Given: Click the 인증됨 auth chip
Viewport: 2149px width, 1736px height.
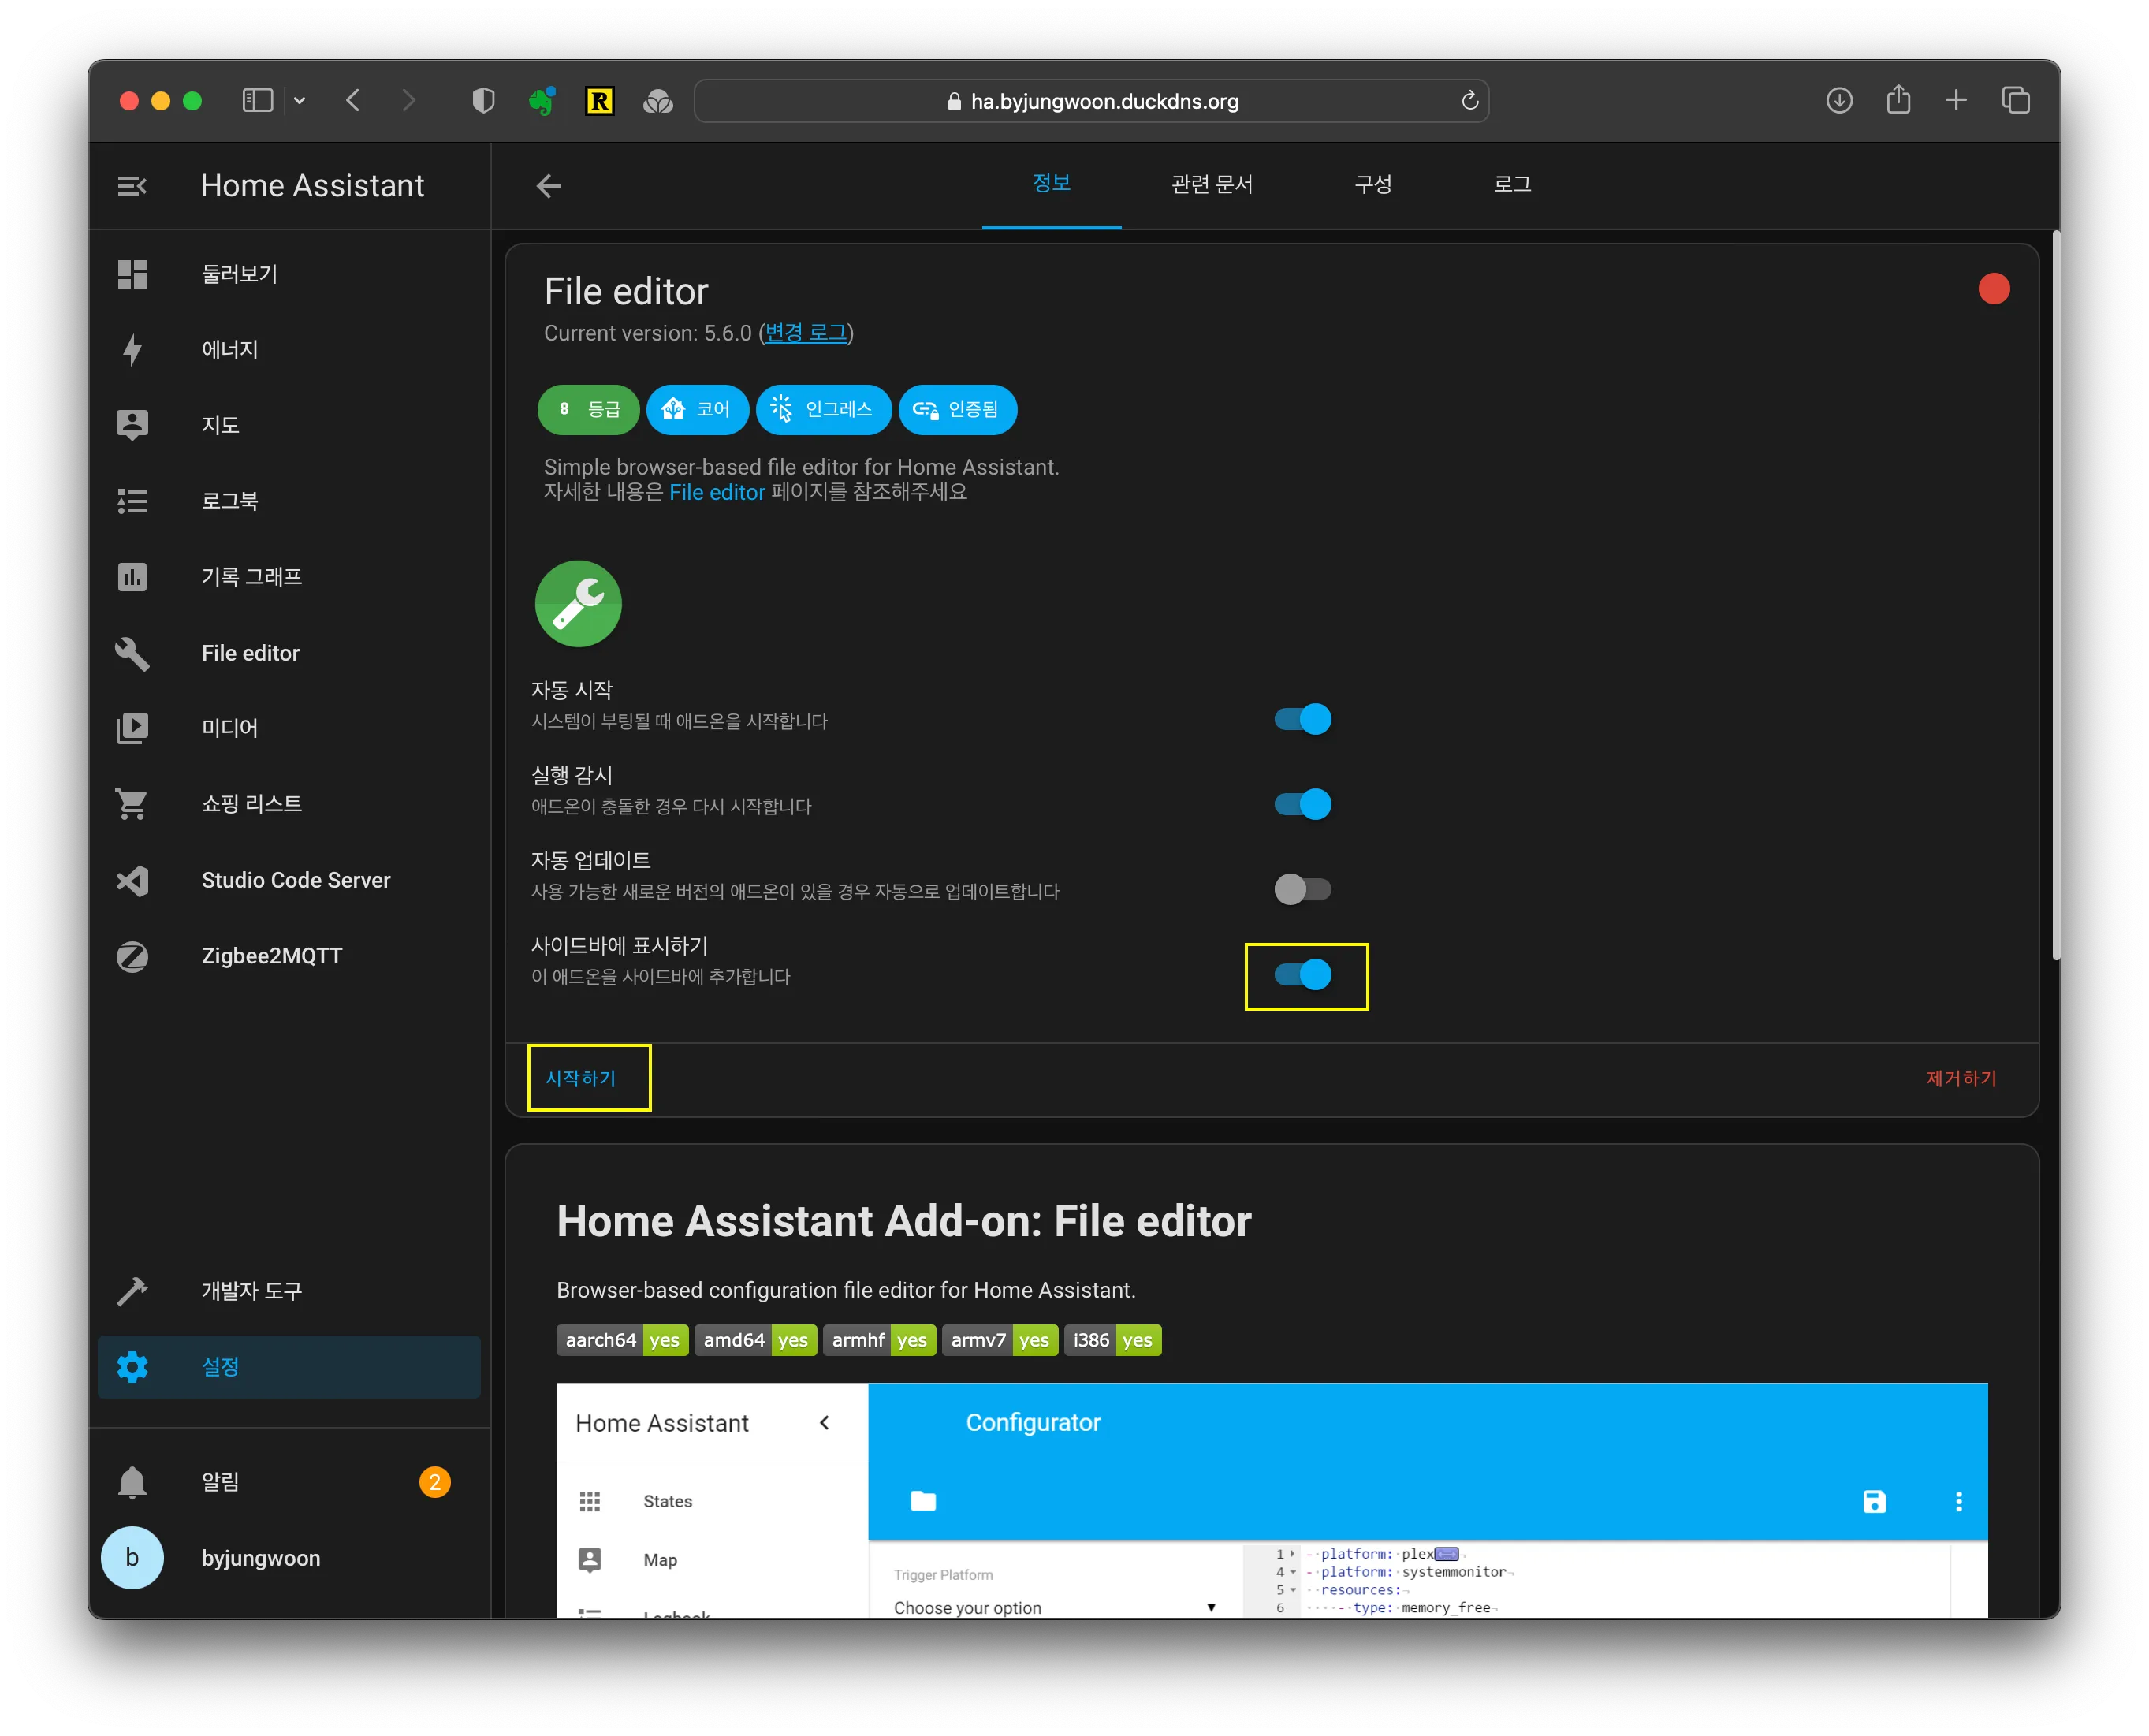Looking at the screenshot, I should [x=957, y=410].
